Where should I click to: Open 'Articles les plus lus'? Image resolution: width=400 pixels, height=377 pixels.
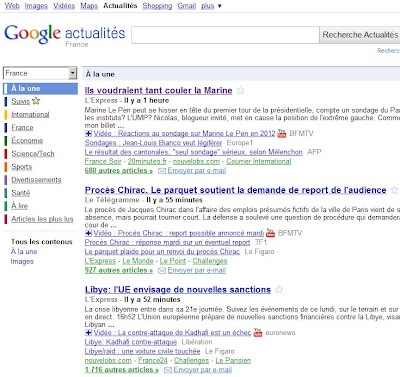click(x=42, y=219)
